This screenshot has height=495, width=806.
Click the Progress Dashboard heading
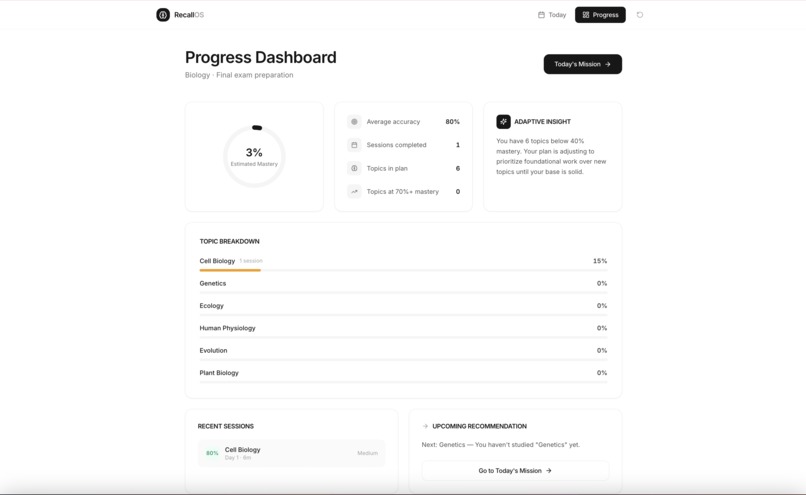pos(261,58)
